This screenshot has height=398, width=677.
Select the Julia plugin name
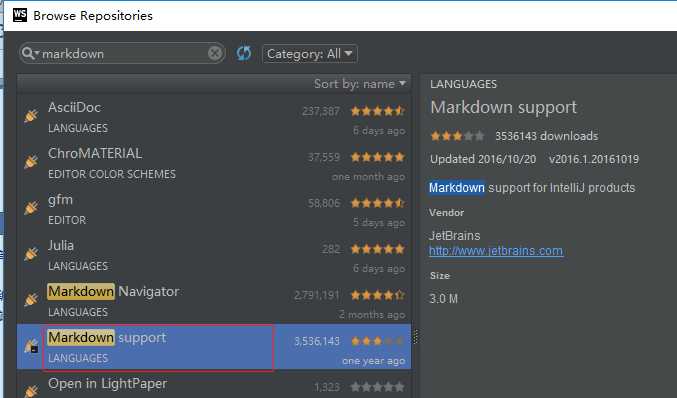[61, 245]
